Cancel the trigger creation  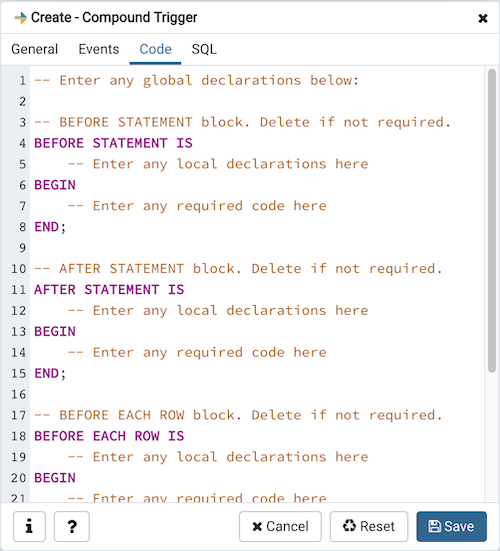[x=280, y=526]
